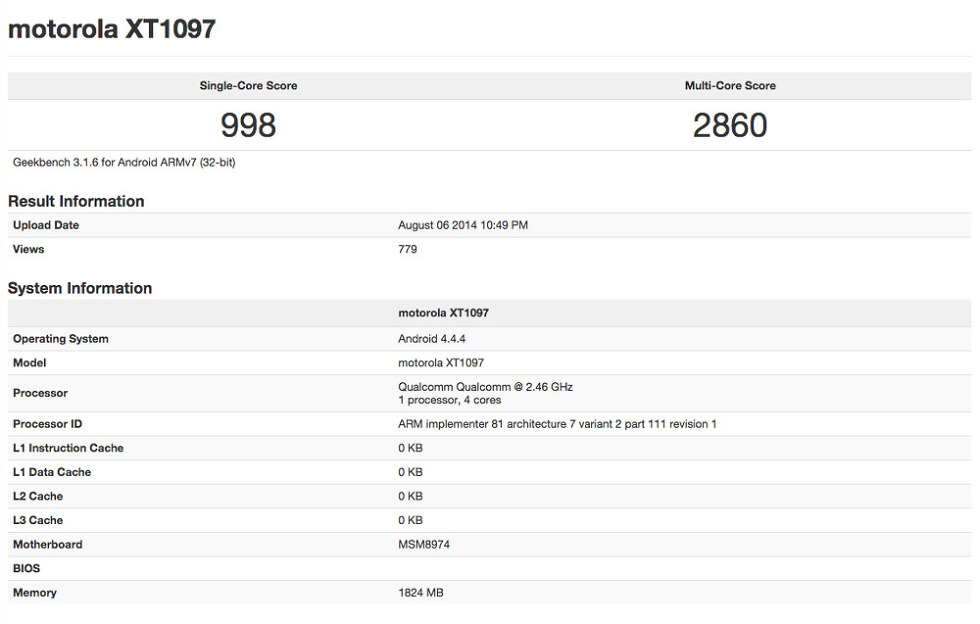Click the motorola XT1097 page title
The image size is (980, 624).
(x=111, y=29)
